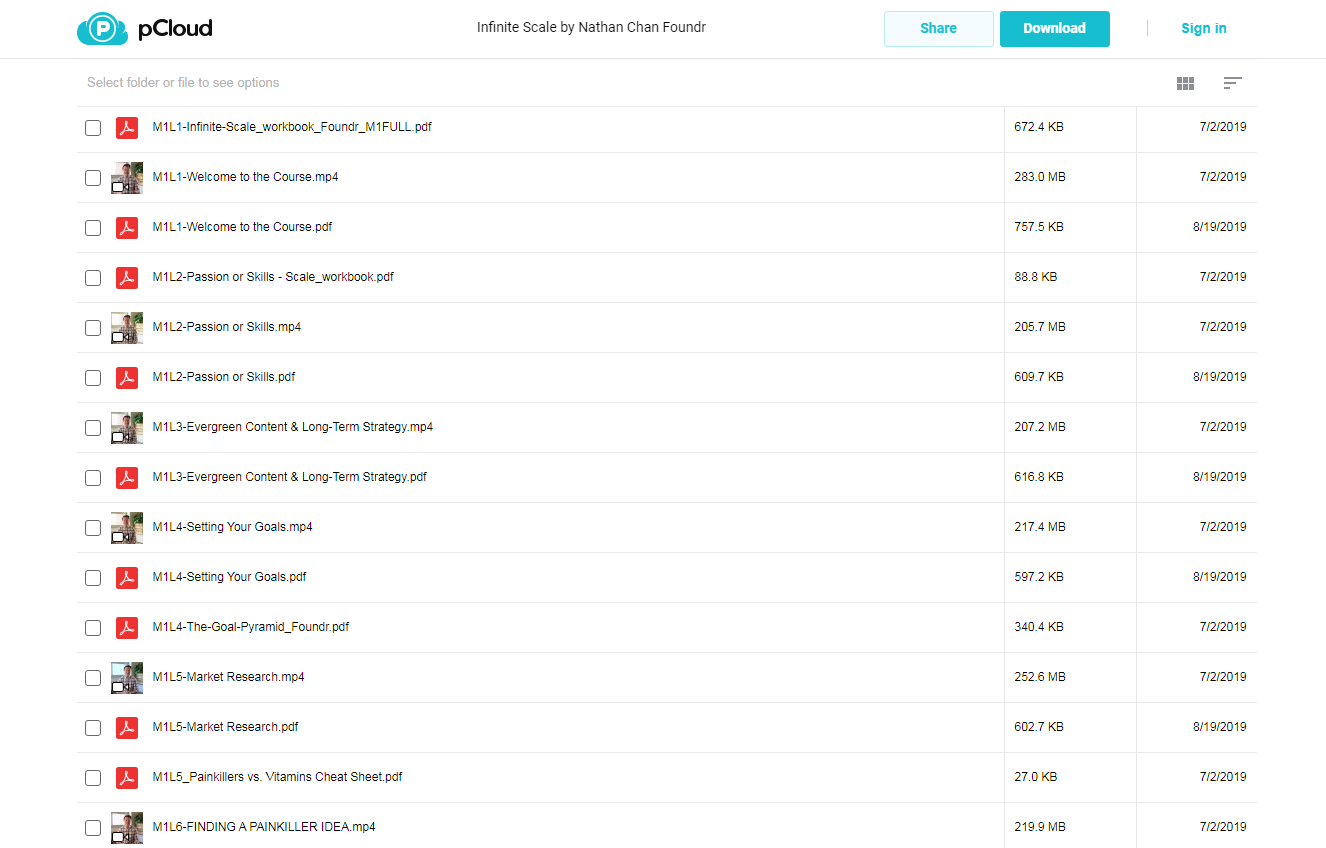1326x848 pixels.
Task: Click the Download button
Action: [x=1054, y=29]
